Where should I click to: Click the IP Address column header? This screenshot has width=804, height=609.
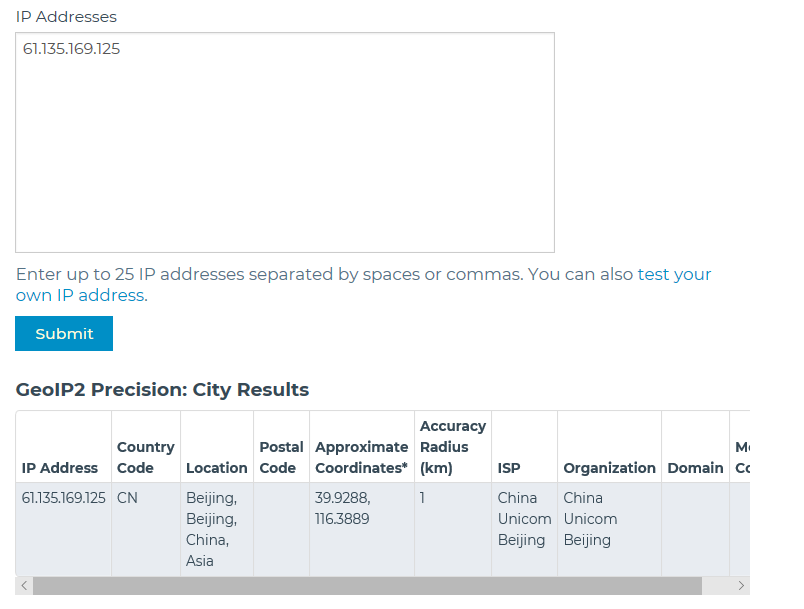(60, 468)
